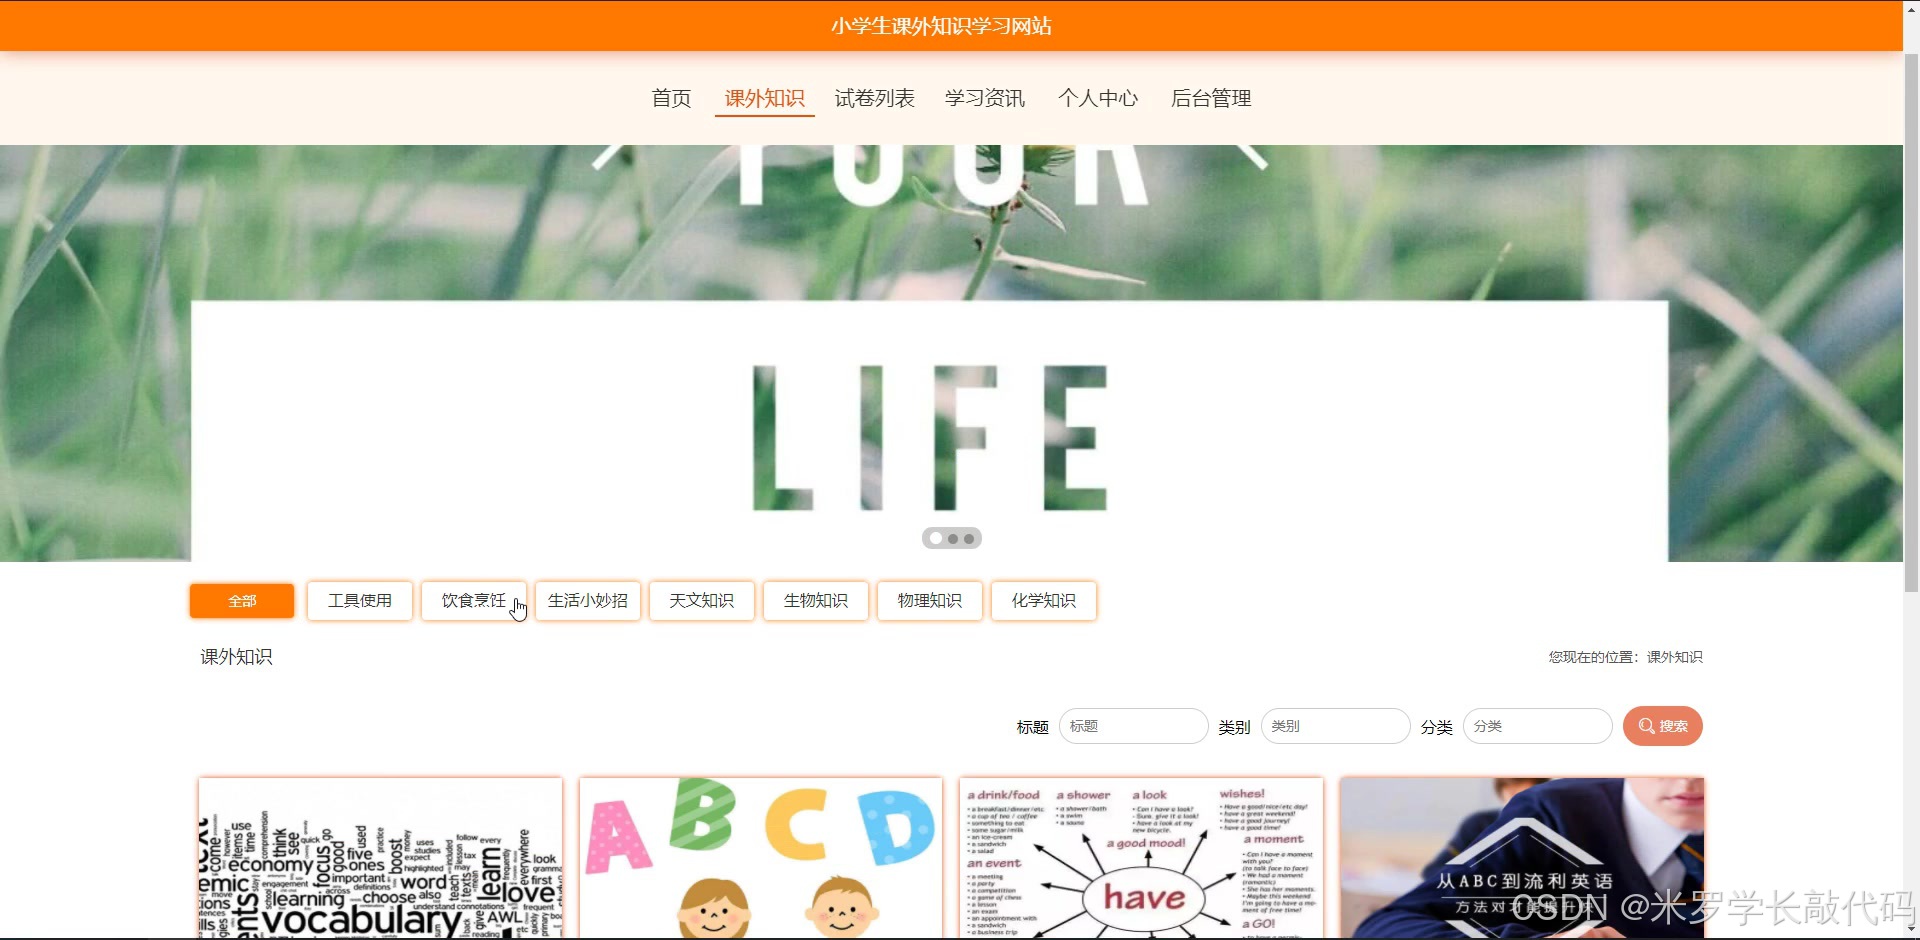1920x940 pixels.
Task: Open the 试卷列表 menu item
Action: (875, 98)
